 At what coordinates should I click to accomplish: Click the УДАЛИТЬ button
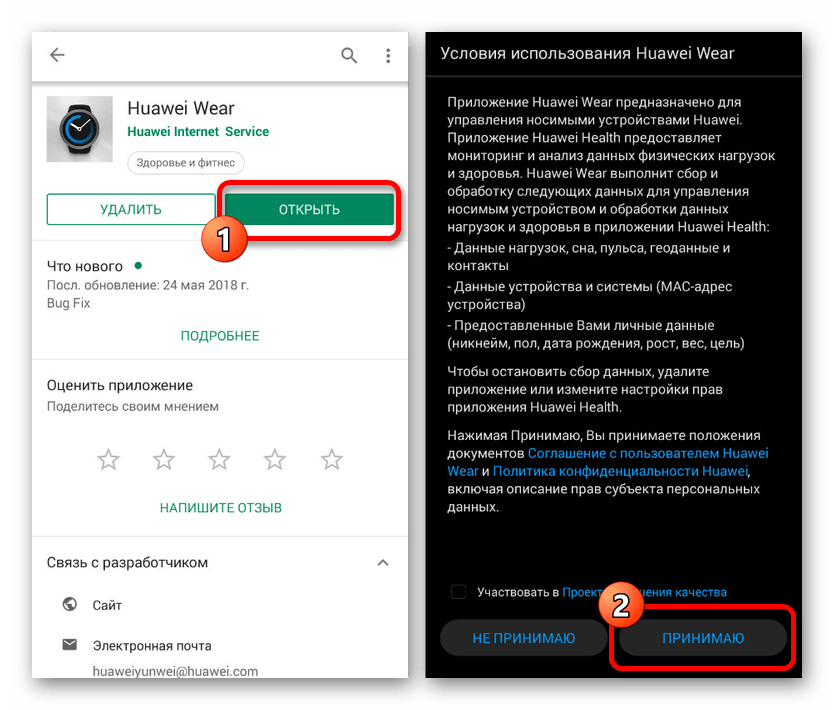(131, 210)
